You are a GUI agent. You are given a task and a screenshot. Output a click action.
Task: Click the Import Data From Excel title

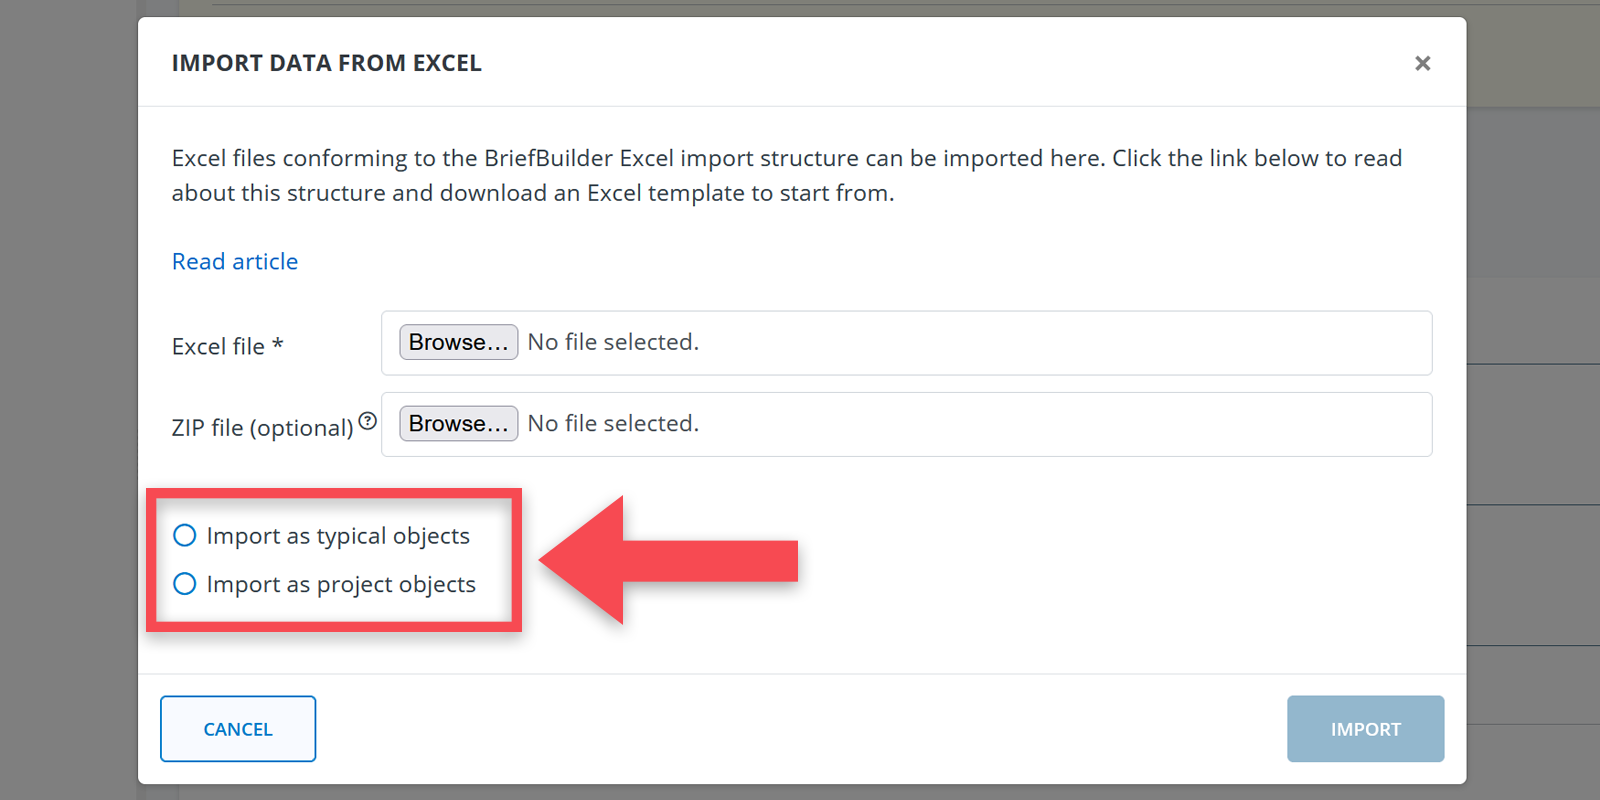pos(326,63)
